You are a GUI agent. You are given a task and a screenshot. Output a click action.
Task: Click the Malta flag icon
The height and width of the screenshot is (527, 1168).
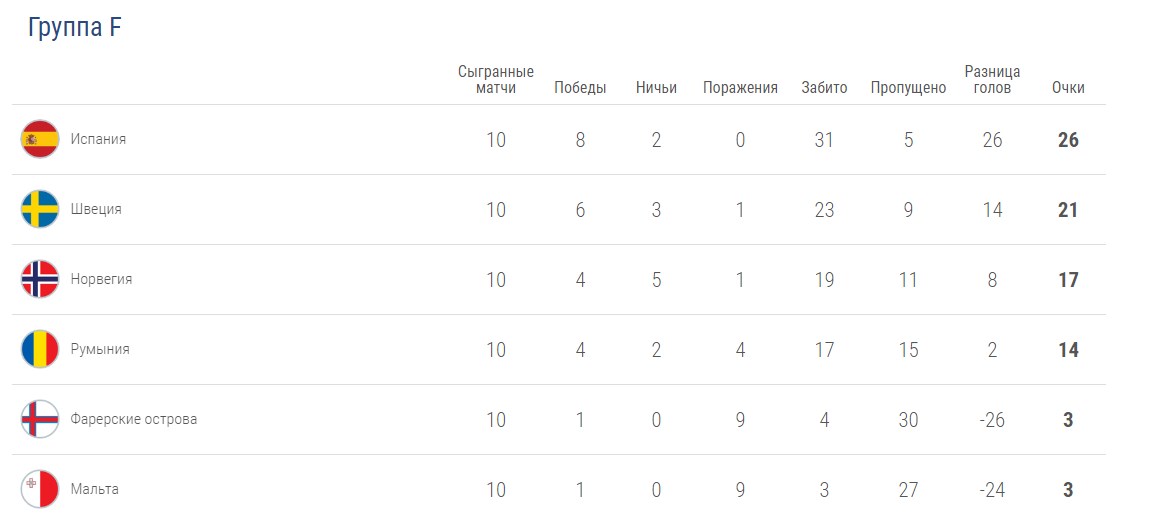40,489
